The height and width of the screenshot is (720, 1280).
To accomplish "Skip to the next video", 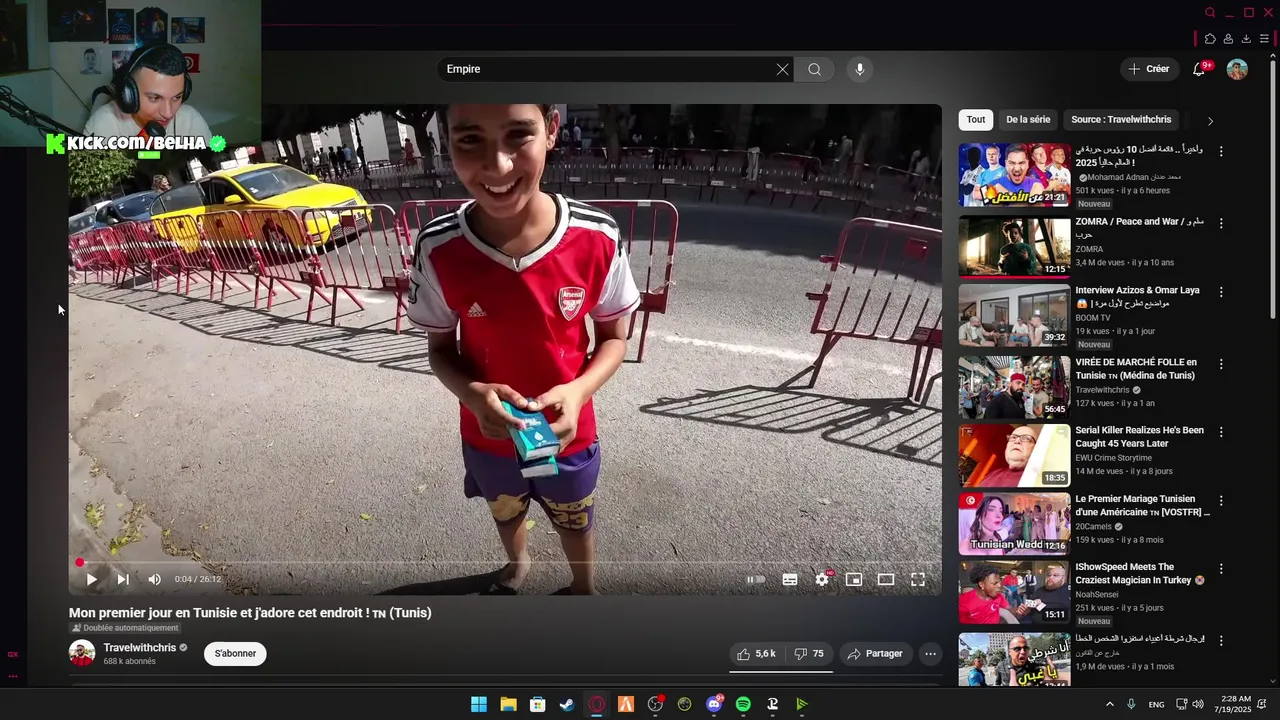I will [123, 579].
